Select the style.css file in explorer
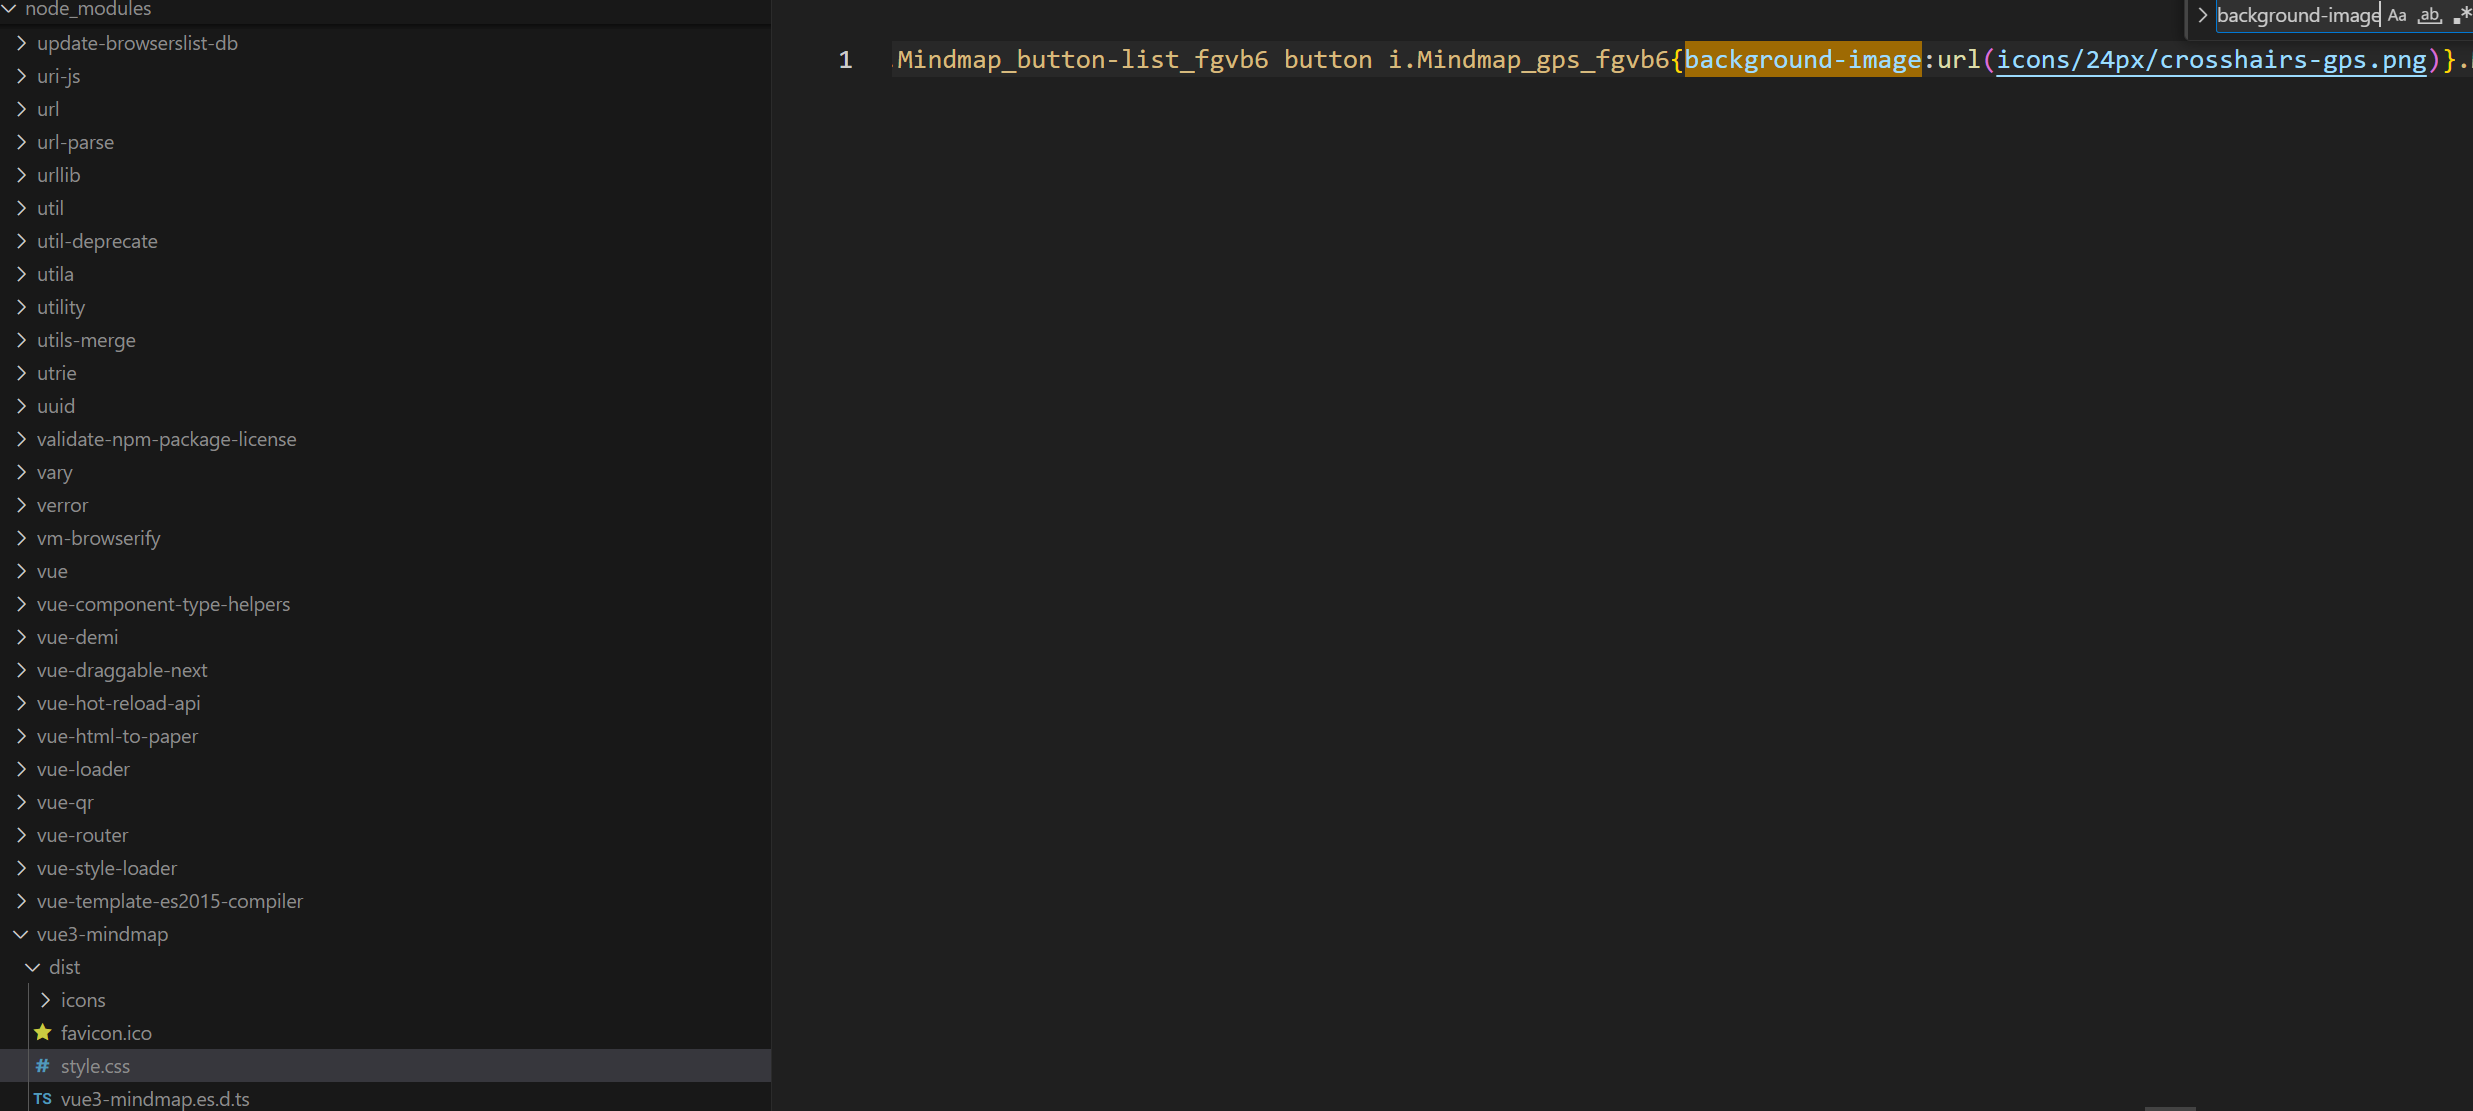Viewport: 2473px width, 1111px height. click(96, 1066)
